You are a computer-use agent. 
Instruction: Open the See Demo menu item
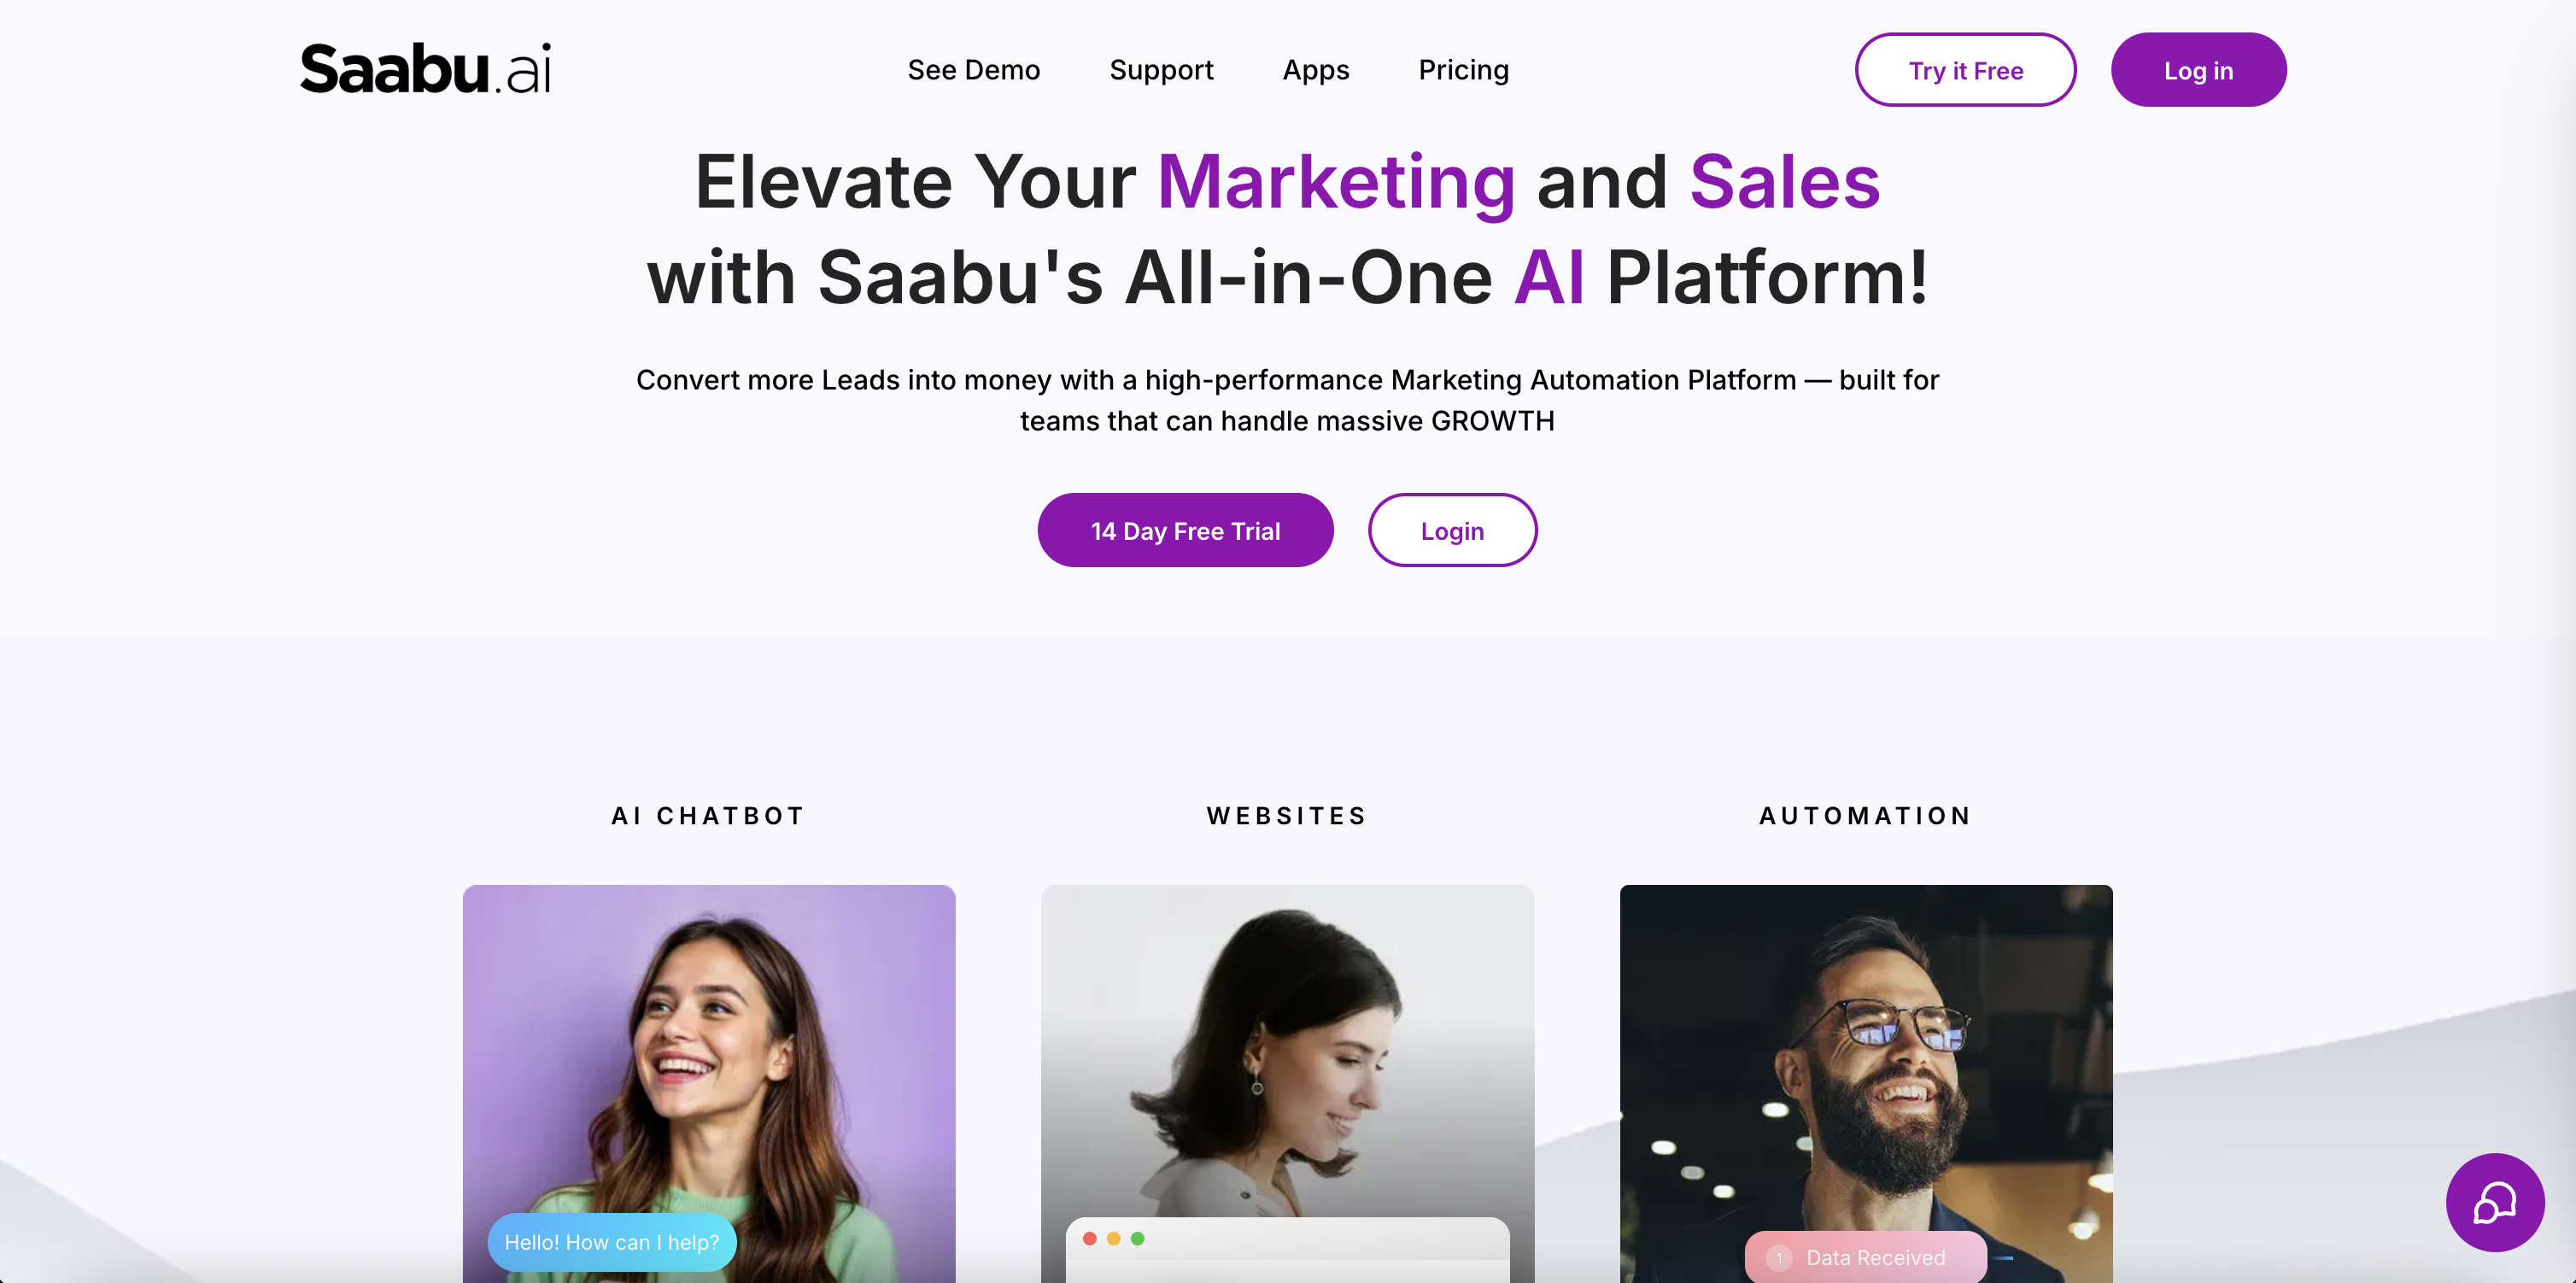point(973,70)
